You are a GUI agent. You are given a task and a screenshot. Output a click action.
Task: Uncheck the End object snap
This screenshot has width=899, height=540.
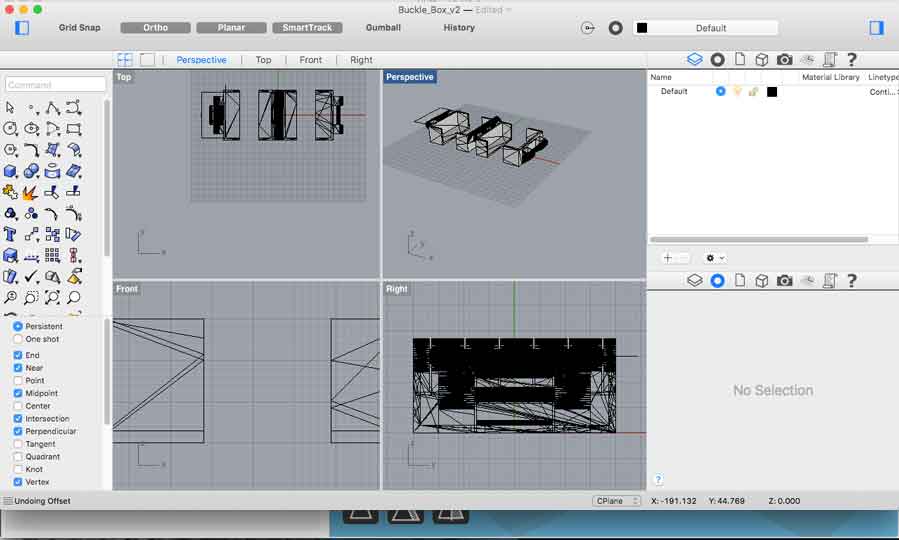(x=18, y=355)
